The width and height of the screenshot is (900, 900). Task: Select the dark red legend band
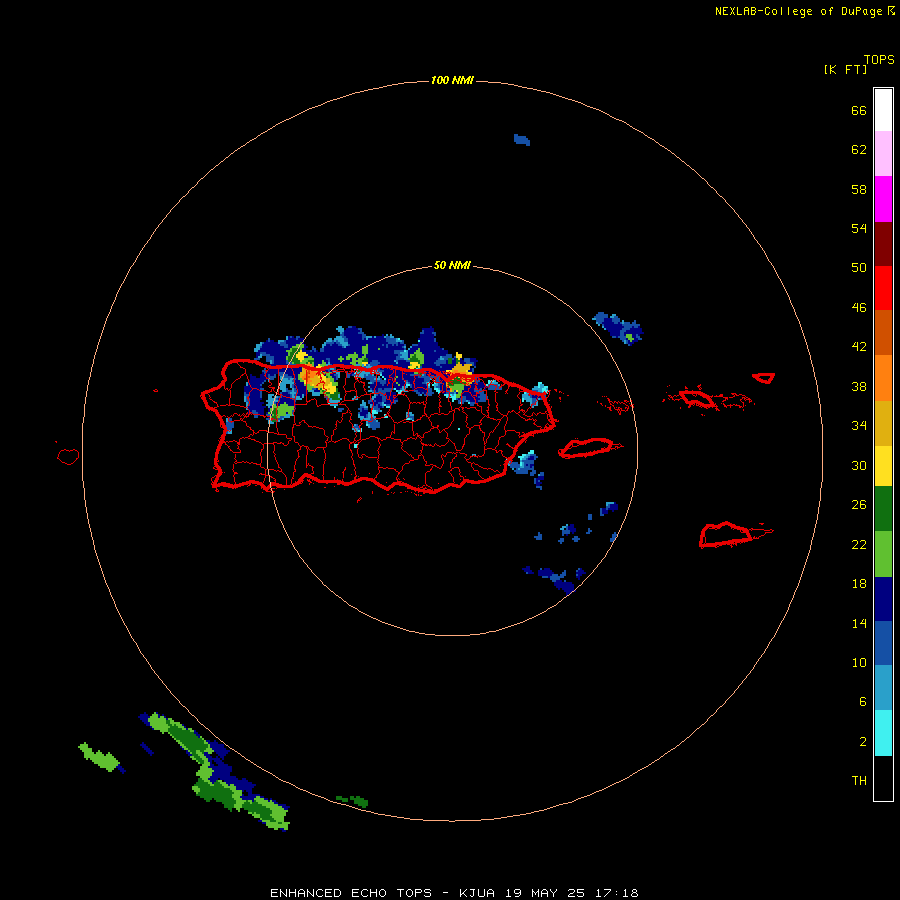point(883,243)
